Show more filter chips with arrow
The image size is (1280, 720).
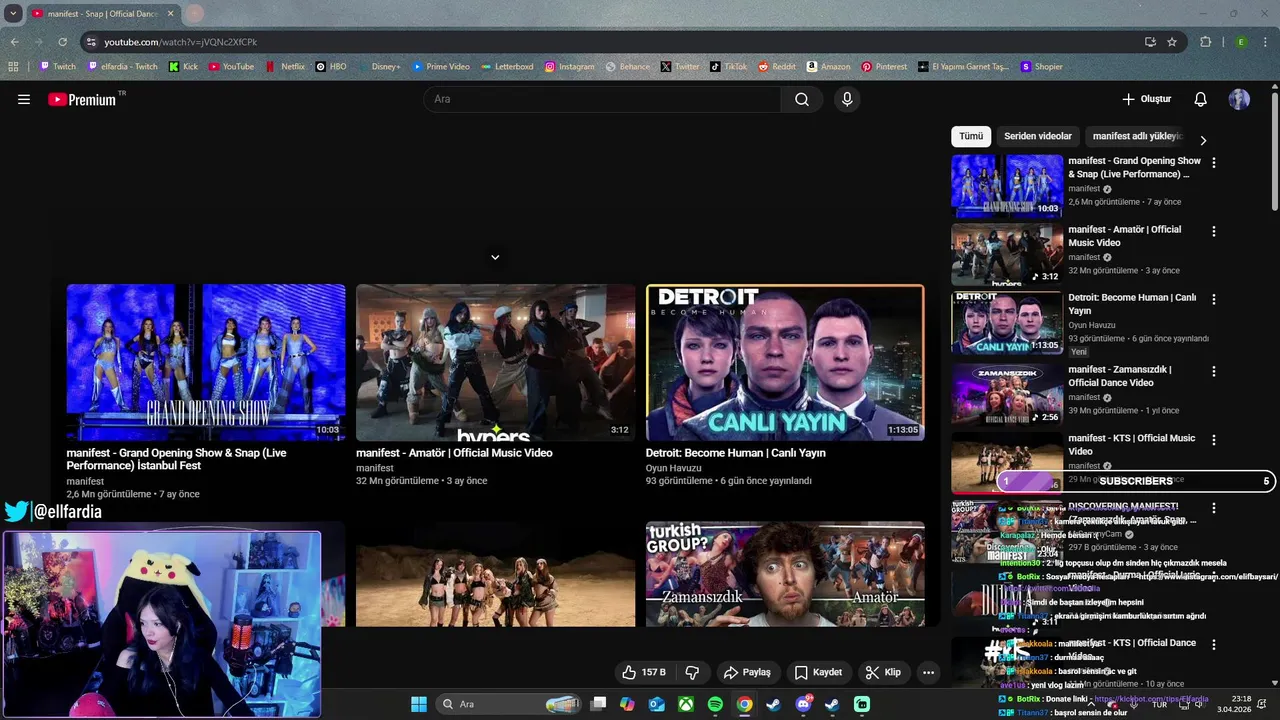pos(1203,140)
